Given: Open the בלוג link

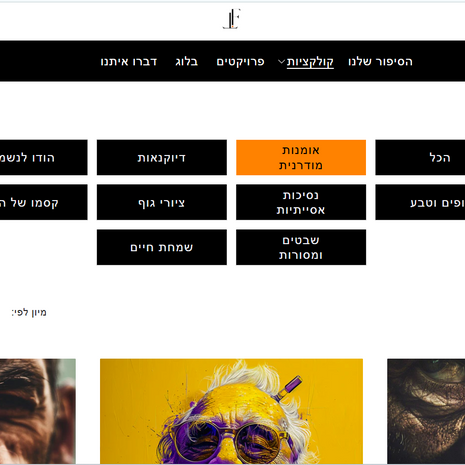Looking at the screenshot, I should (187, 62).
